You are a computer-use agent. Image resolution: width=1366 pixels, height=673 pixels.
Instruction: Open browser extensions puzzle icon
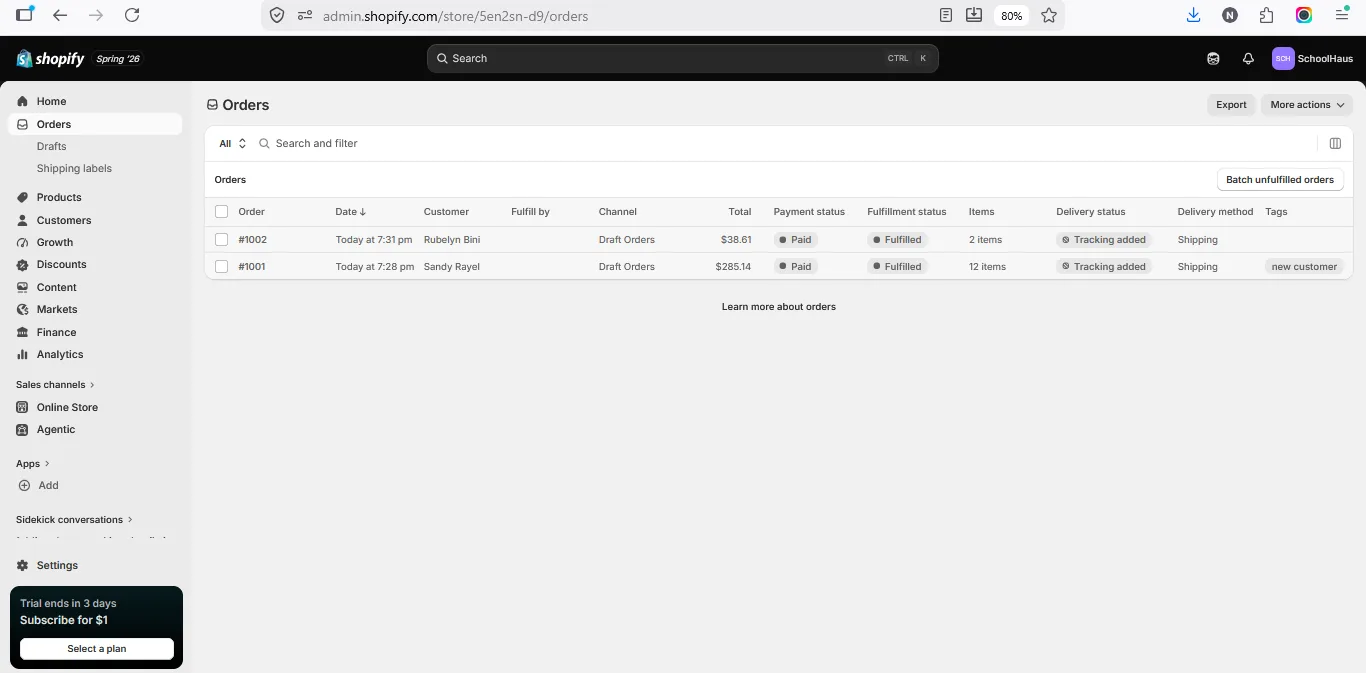[x=1267, y=15]
